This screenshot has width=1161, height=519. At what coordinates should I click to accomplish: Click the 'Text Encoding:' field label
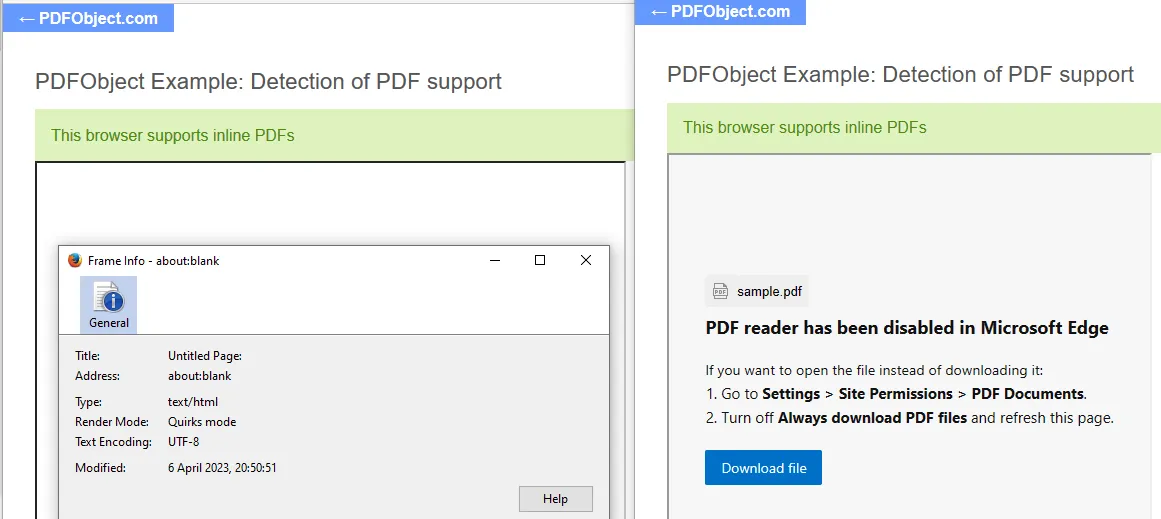pyautogui.click(x=113, y=442)
